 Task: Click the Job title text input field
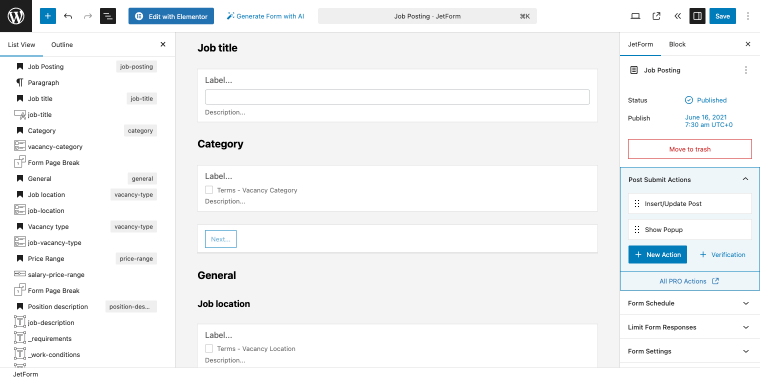tap(397, 97)
